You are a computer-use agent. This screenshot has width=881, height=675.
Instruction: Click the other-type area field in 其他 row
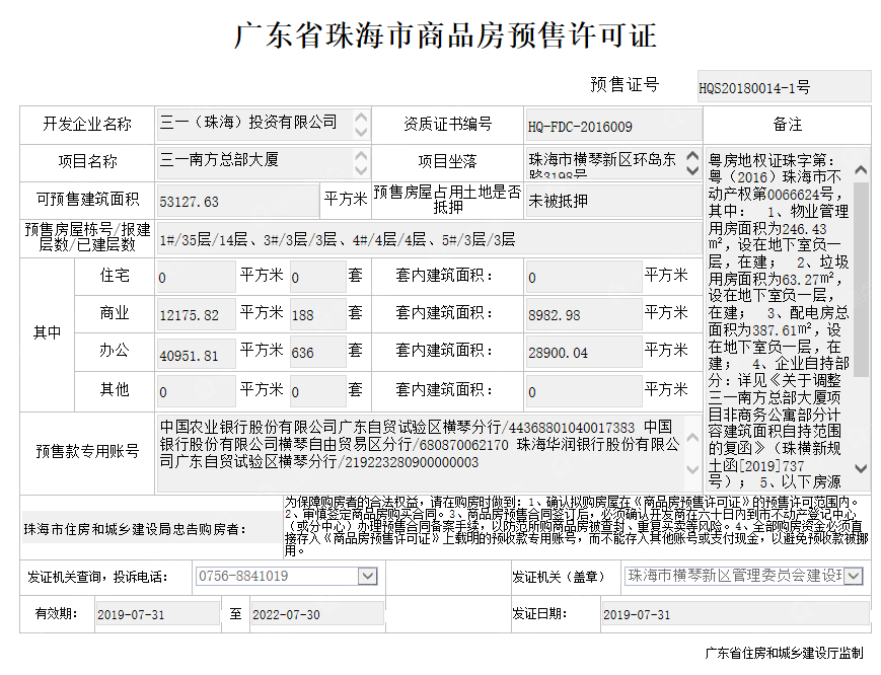(196, 391)
